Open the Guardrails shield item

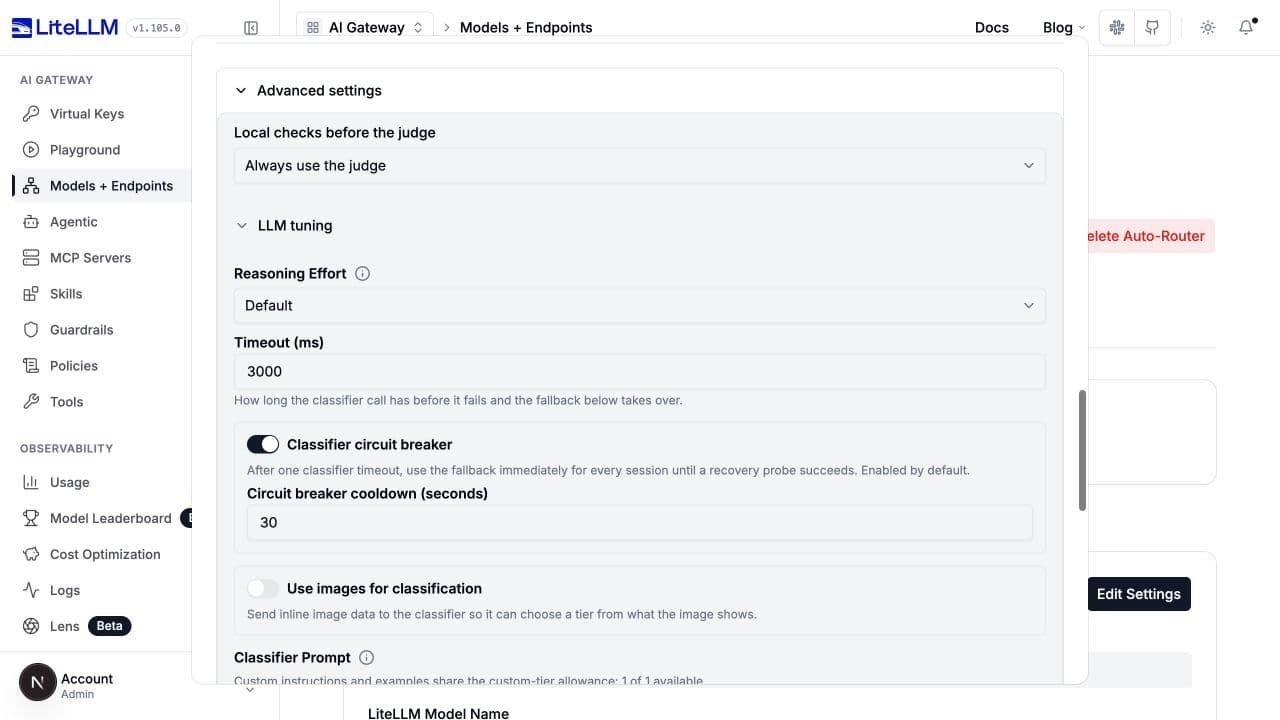(x=81, y=330)
